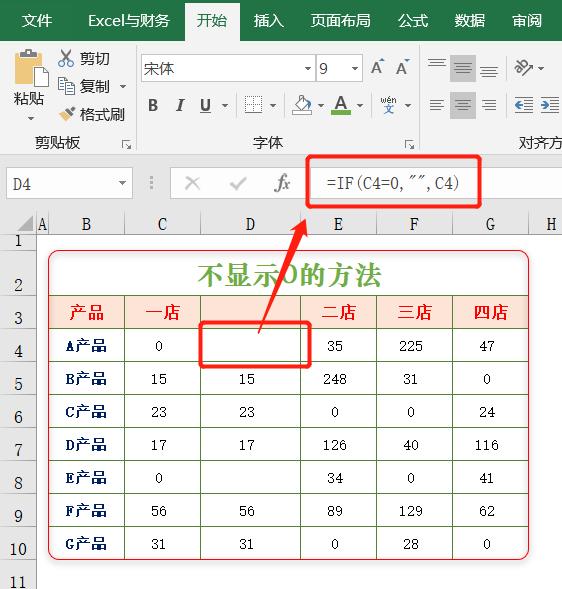The image size is (562, 589).
Task: Select column F header
Action: (x=414, y=224)
